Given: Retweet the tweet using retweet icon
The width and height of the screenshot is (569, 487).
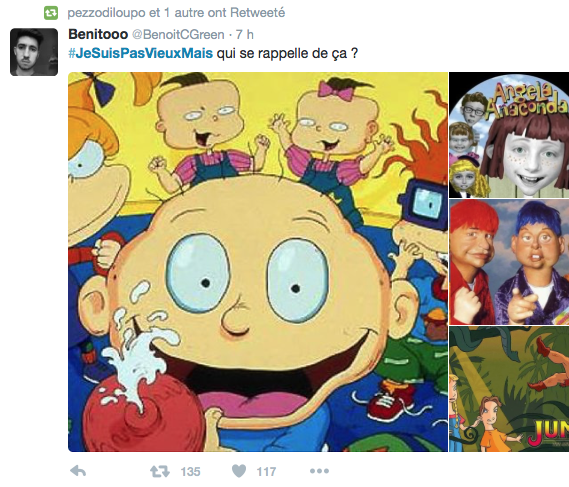Looking at the screenshot, I should click(x=160, y=471).
